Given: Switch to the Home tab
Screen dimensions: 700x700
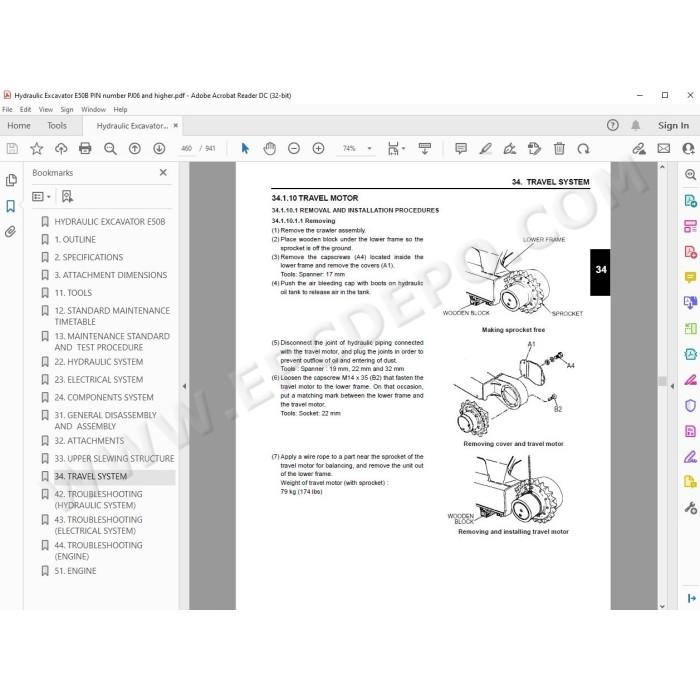Looking at the screenshot, I should click(19, 126).
